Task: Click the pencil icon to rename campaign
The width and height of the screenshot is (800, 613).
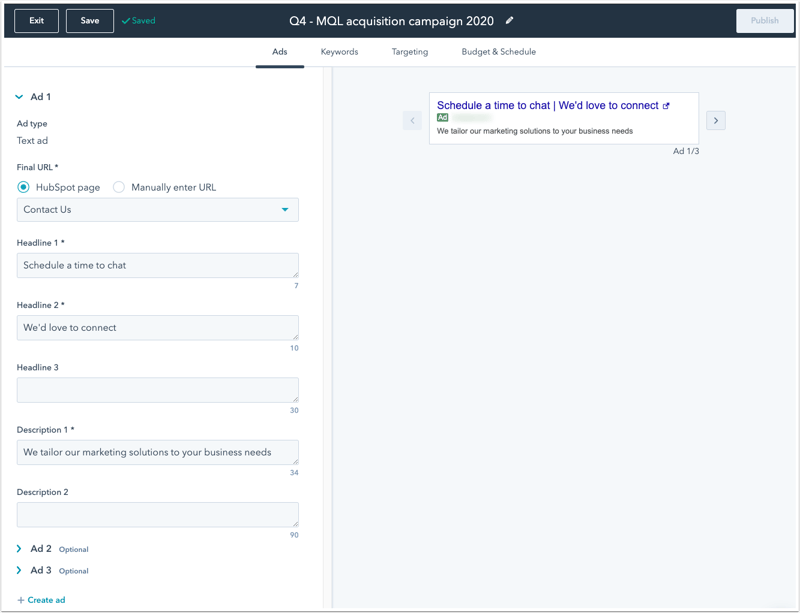Action: click(509, 20)
